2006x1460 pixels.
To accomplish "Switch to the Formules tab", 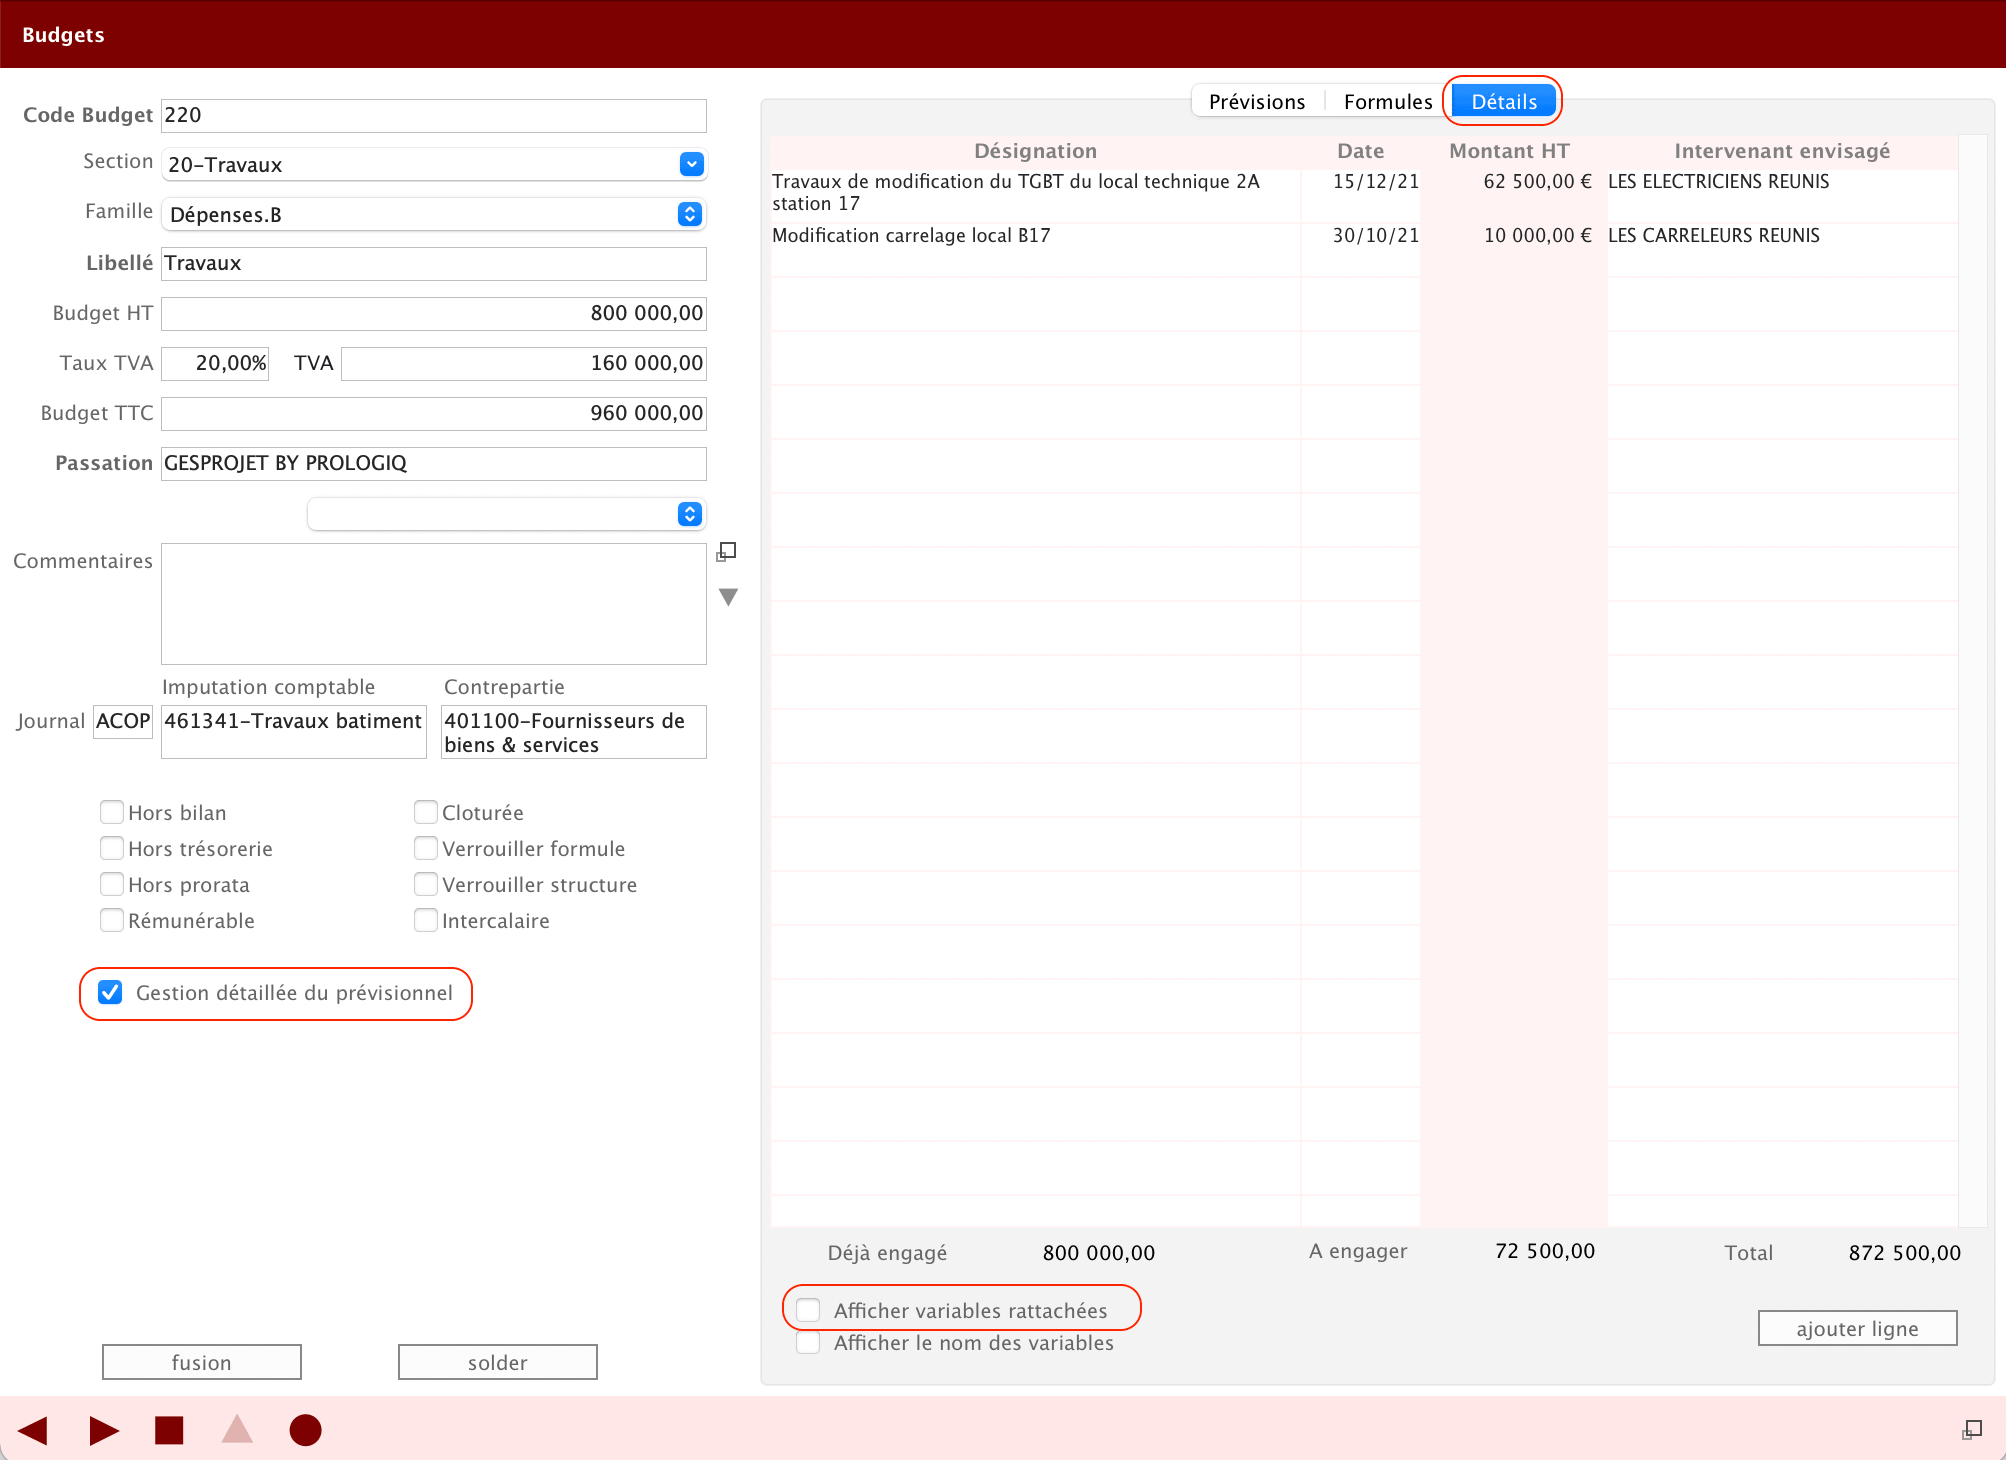I will tap(1388, 101).
